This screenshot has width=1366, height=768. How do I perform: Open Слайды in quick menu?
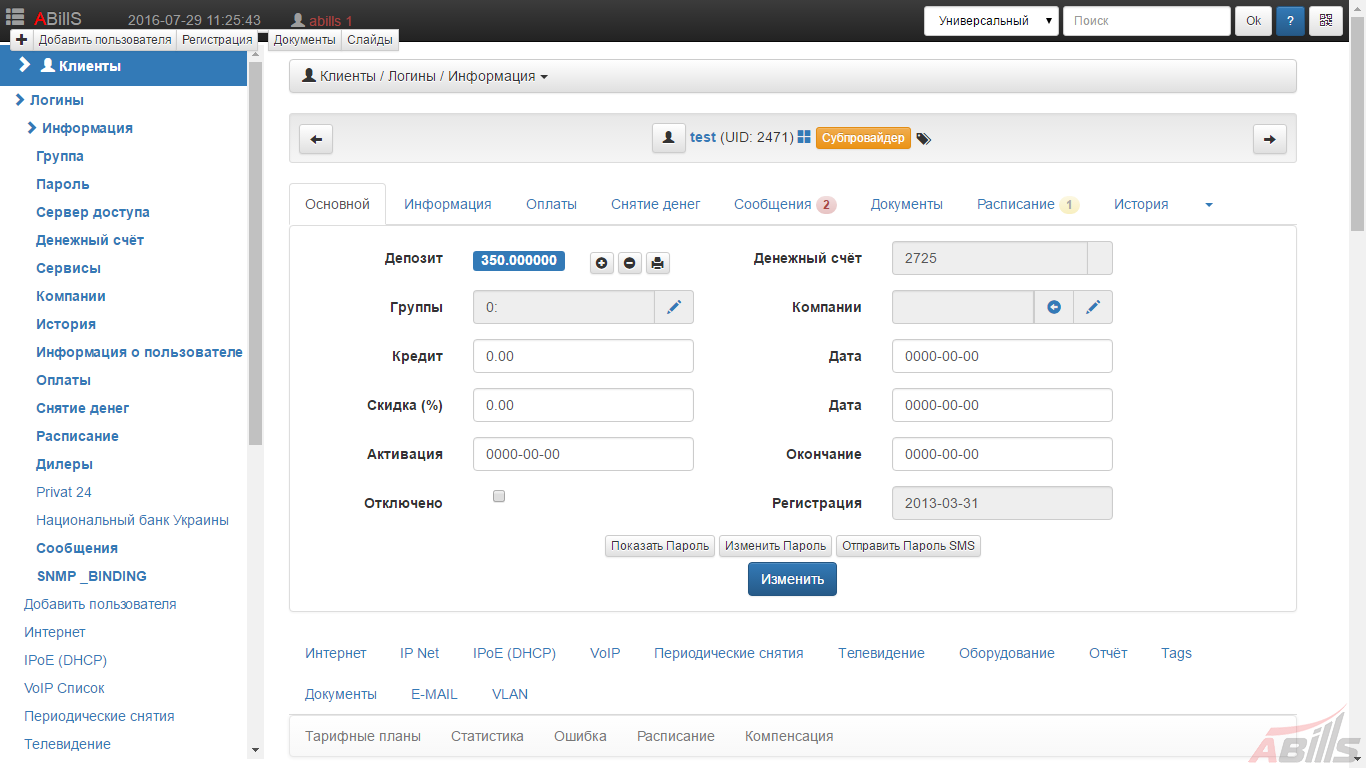click(x=370, y=40)
